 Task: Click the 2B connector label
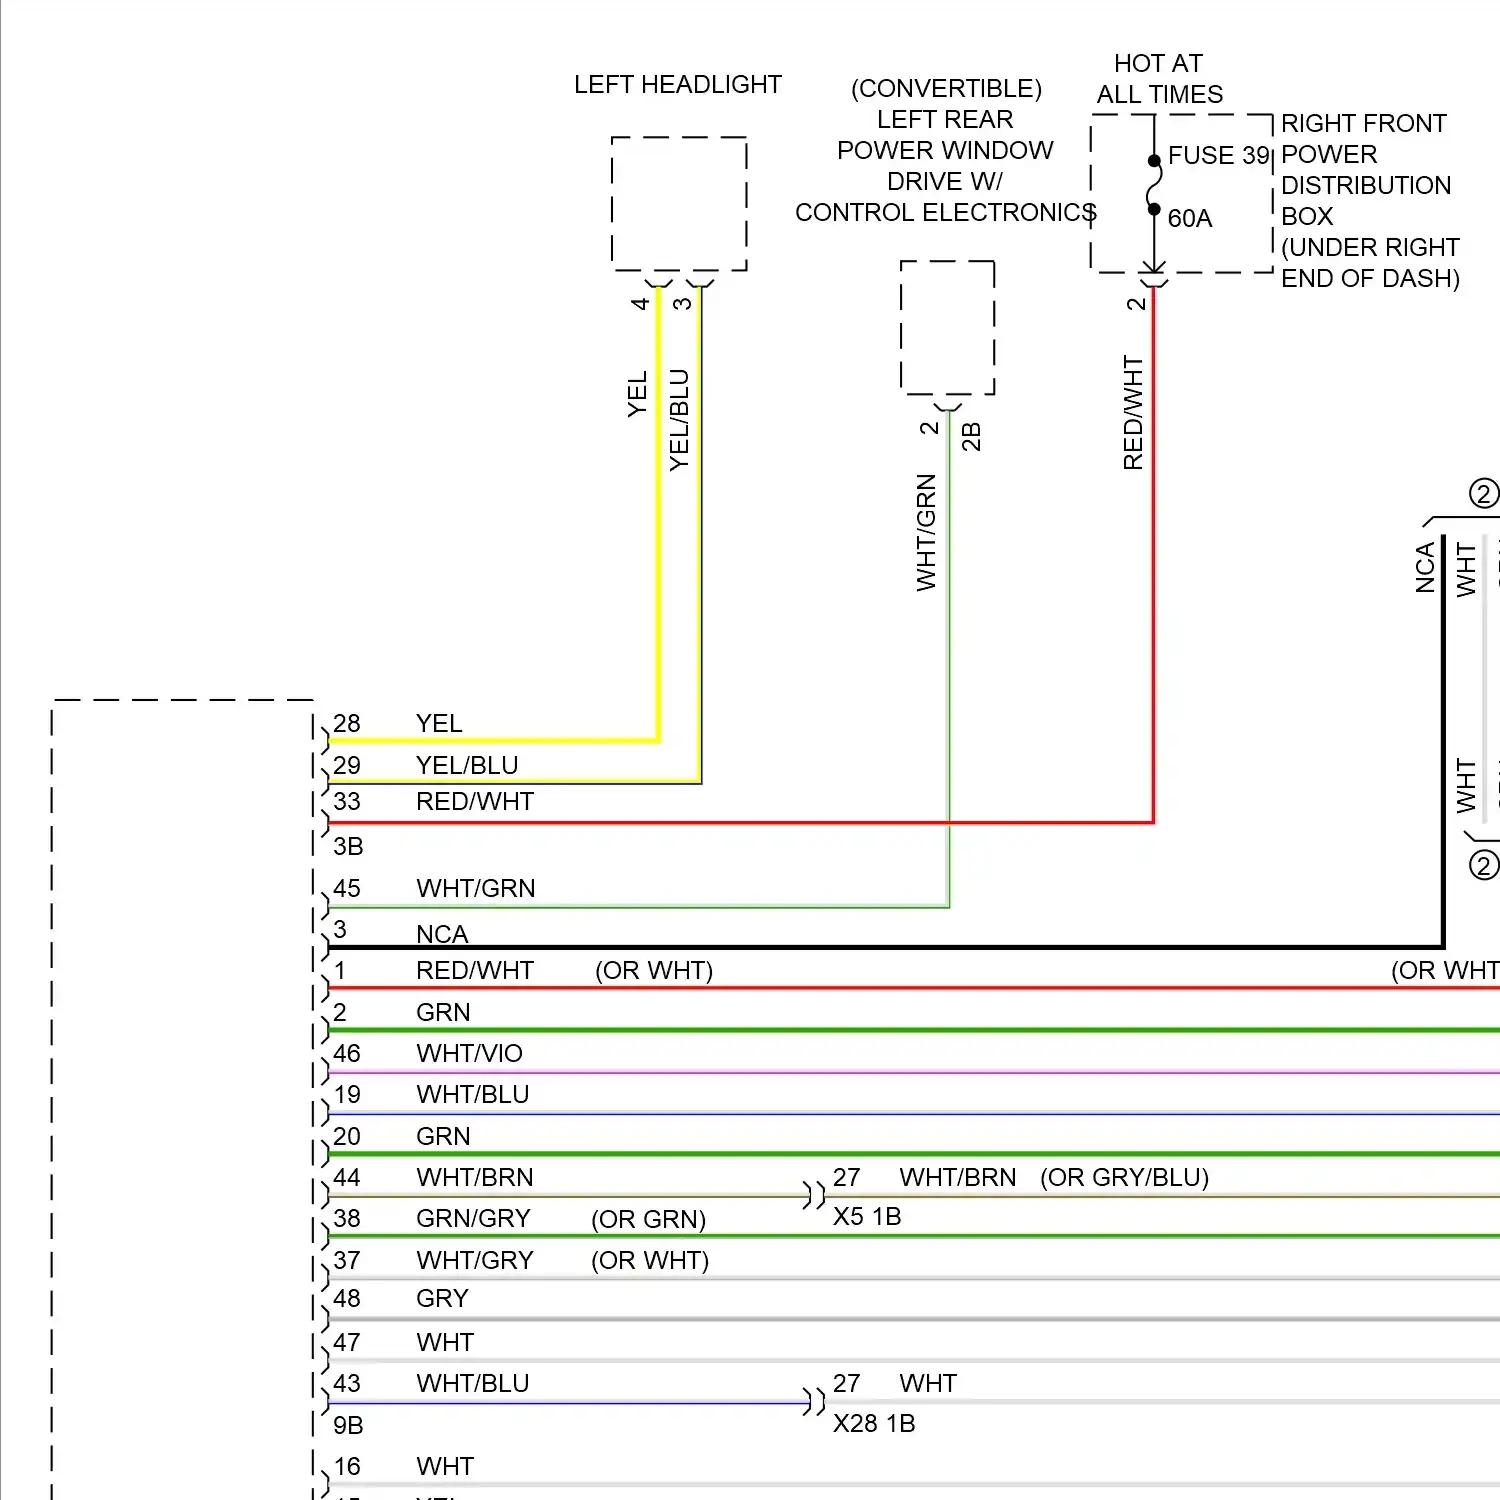971,436
